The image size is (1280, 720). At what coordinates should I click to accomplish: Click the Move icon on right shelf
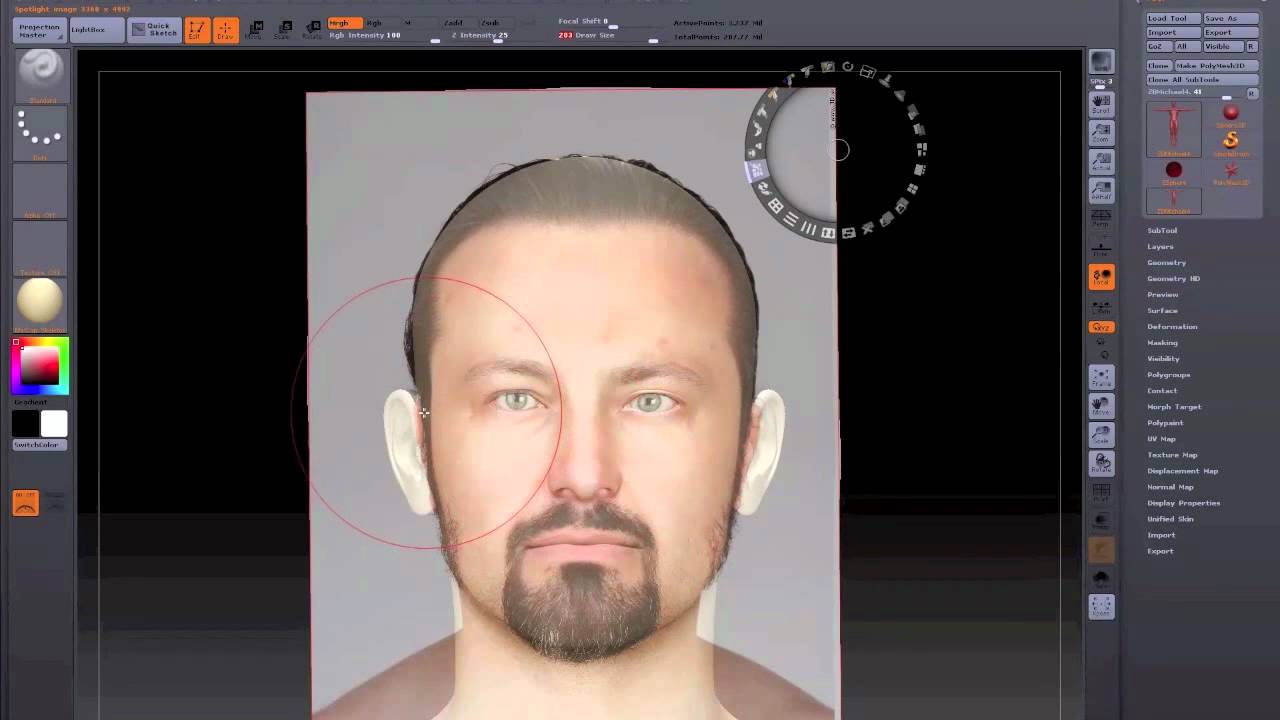coord(1101,406)
